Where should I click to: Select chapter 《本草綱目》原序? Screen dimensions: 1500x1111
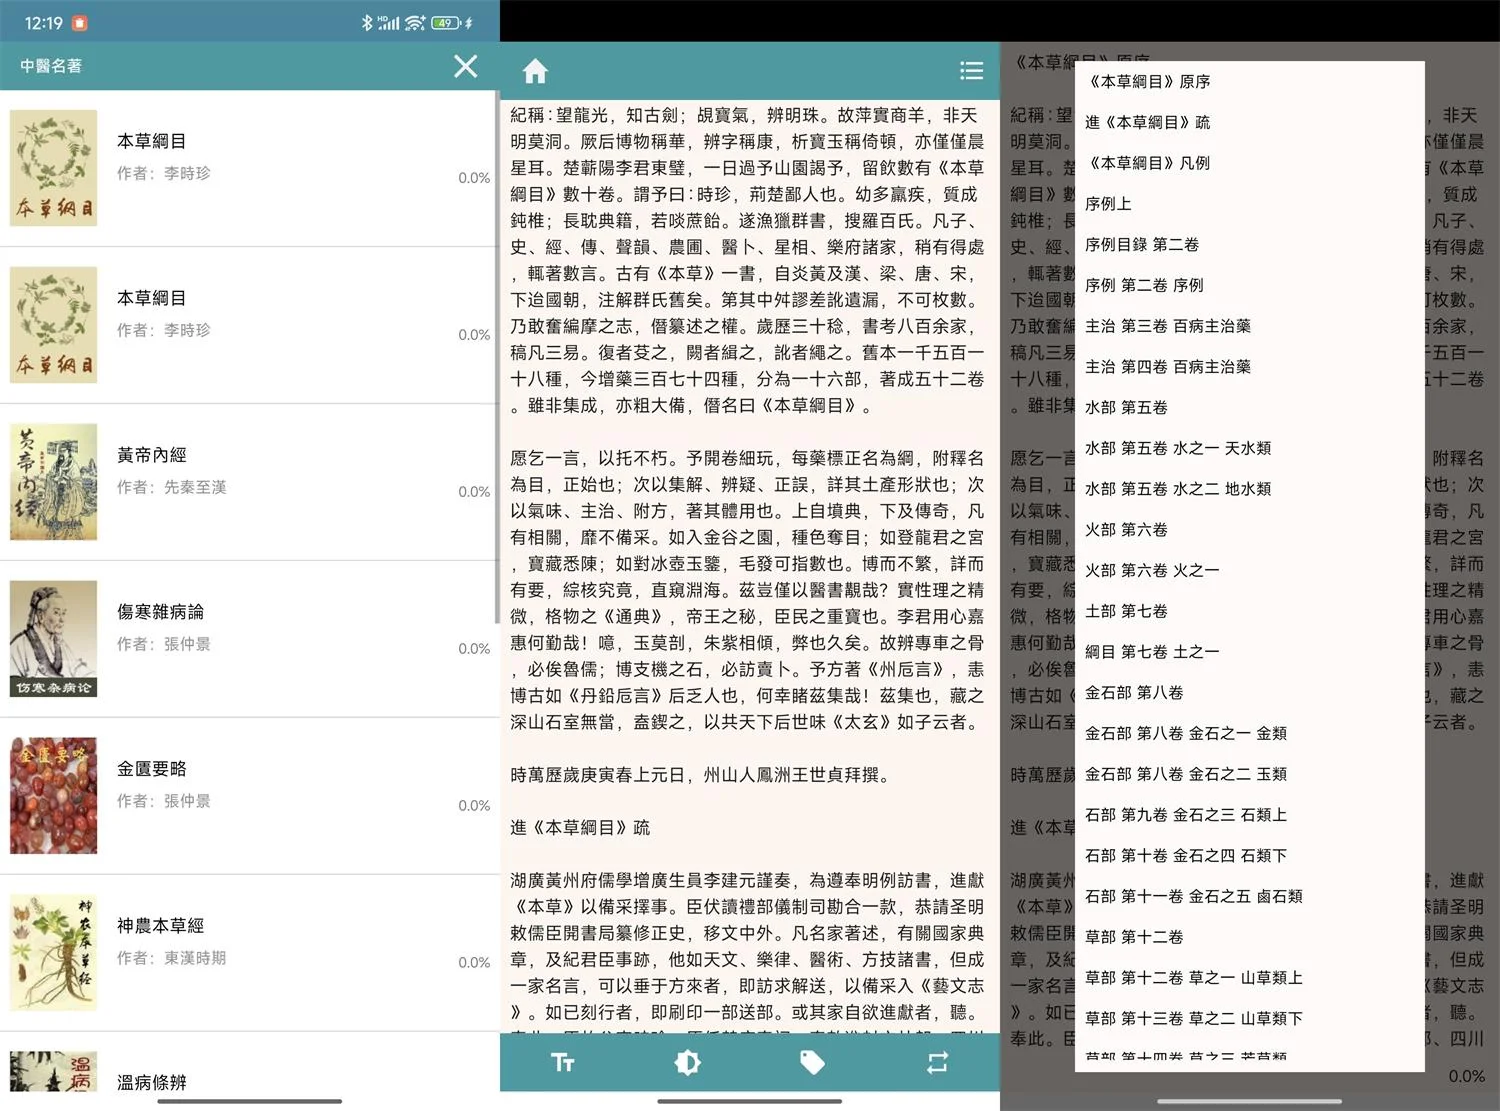point(1151,81)
